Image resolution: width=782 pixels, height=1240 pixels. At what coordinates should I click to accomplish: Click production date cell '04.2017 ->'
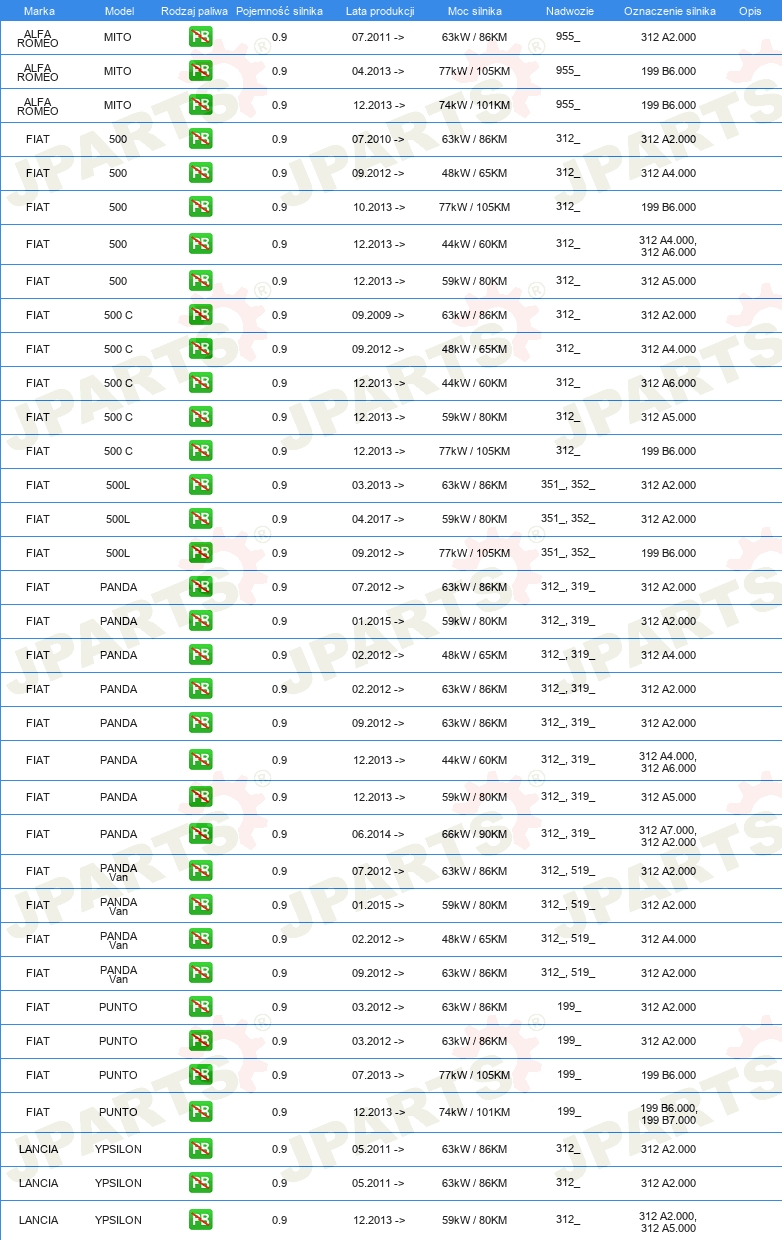[x=378, y=519]
